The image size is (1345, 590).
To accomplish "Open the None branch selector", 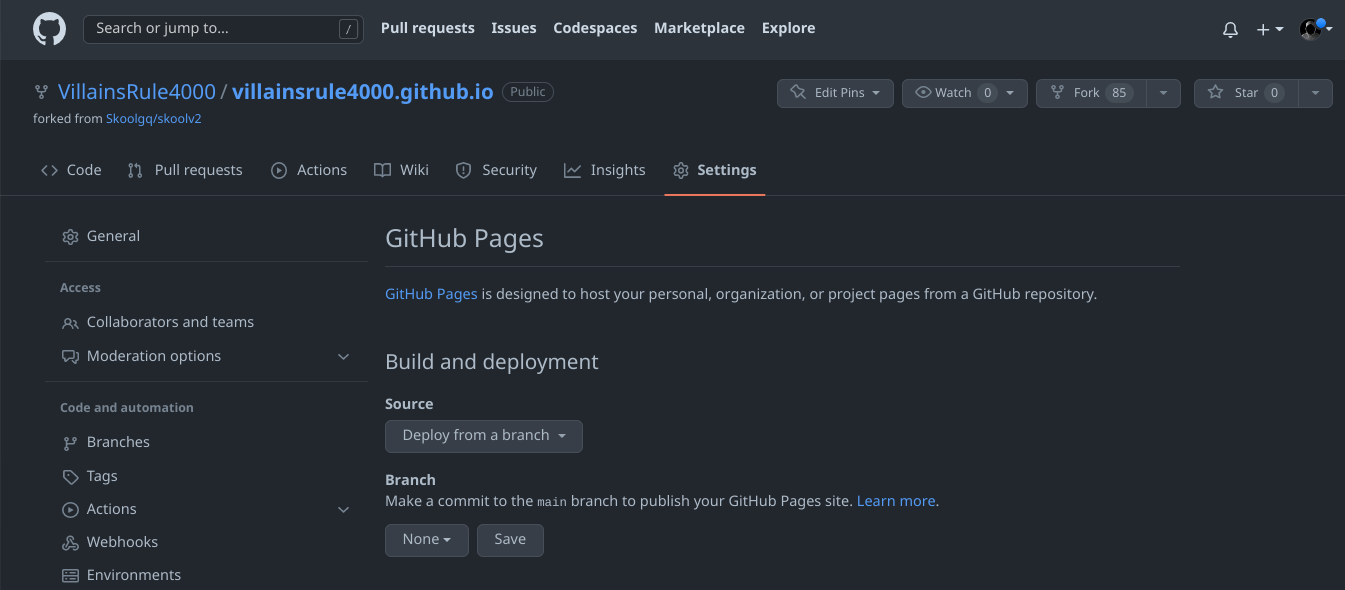I will 427,540.
